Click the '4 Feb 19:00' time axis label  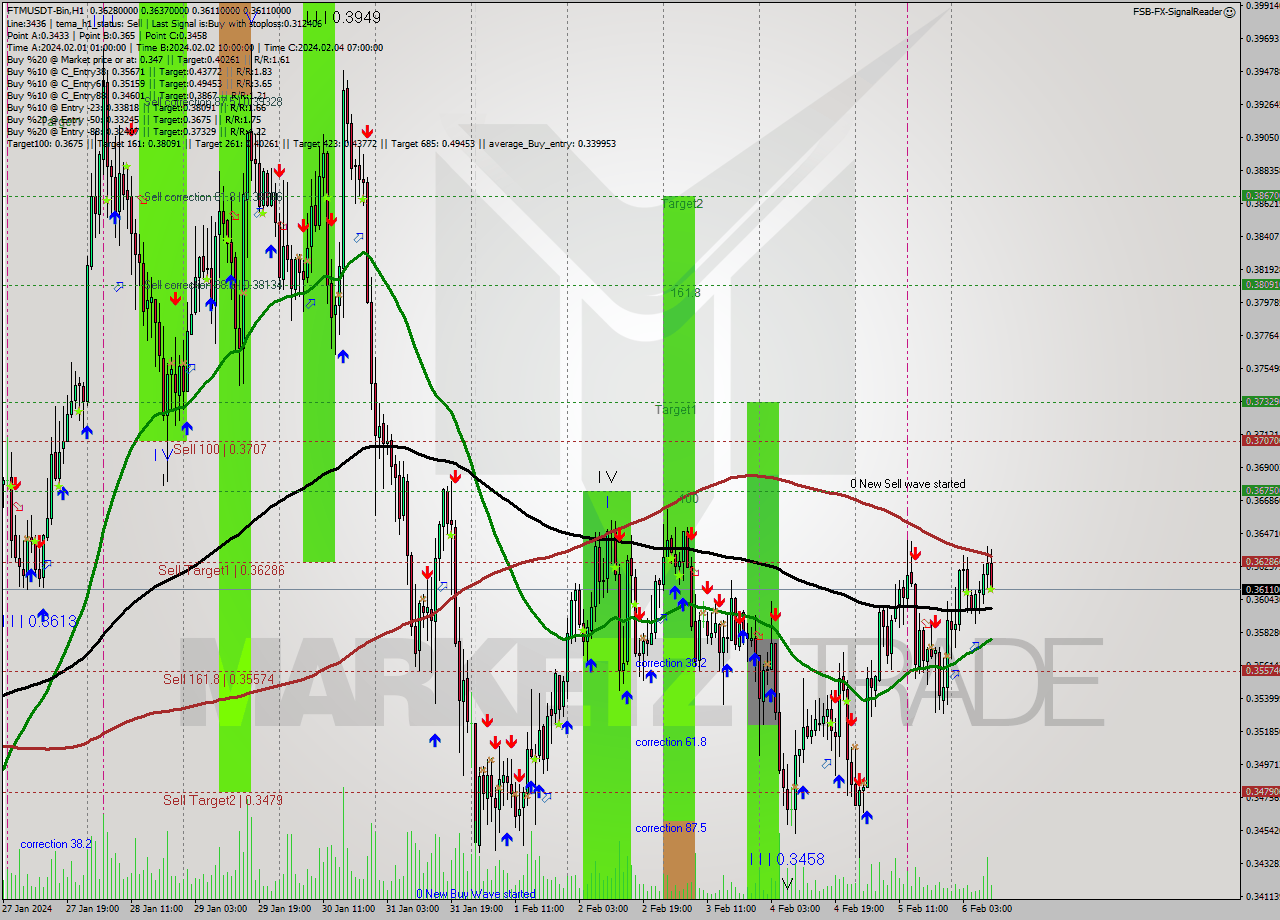pos(858,909)
